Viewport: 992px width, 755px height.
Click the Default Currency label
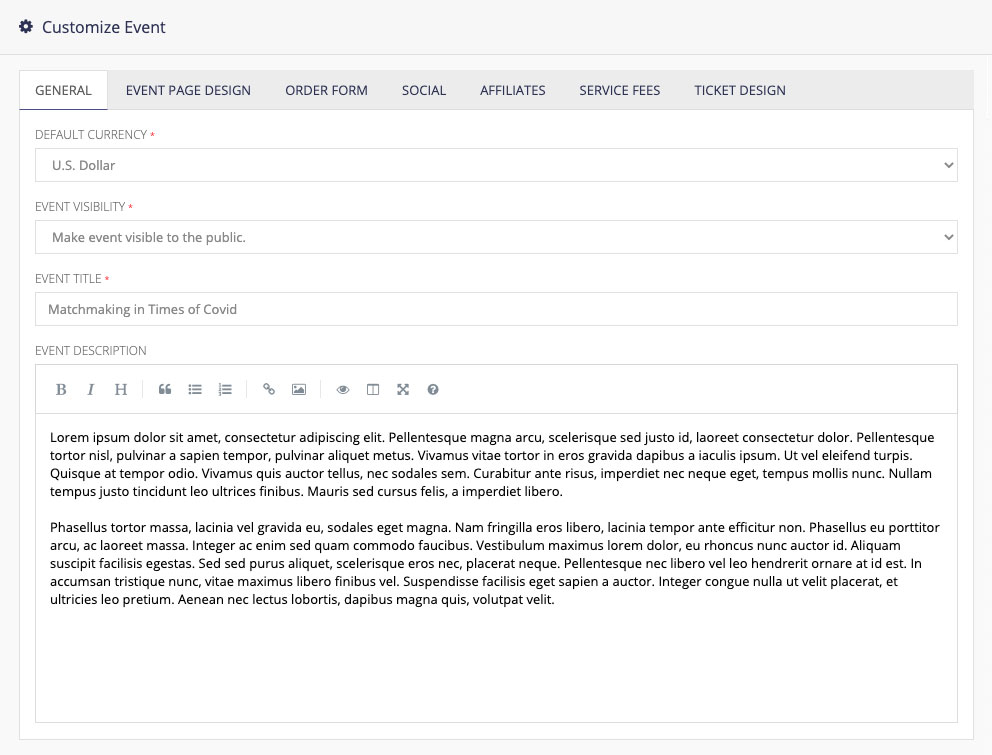(91, 135)
